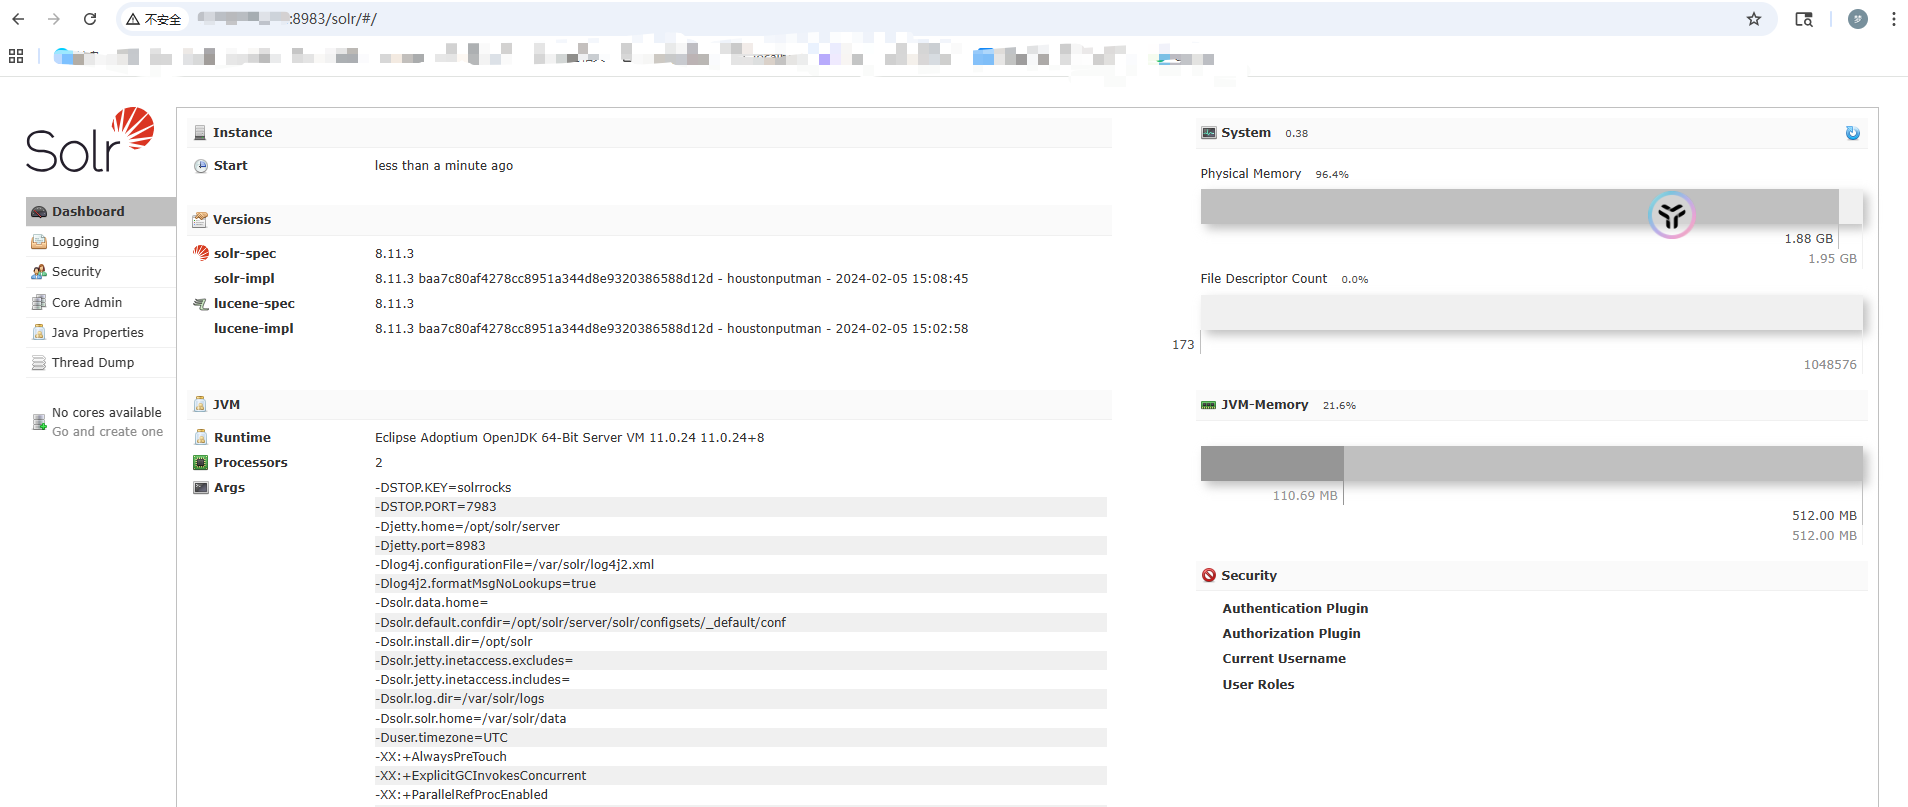Refresh the System panel values
Image resolution: width=1908 pixels, height=807 pixels.
point(1852,133)
